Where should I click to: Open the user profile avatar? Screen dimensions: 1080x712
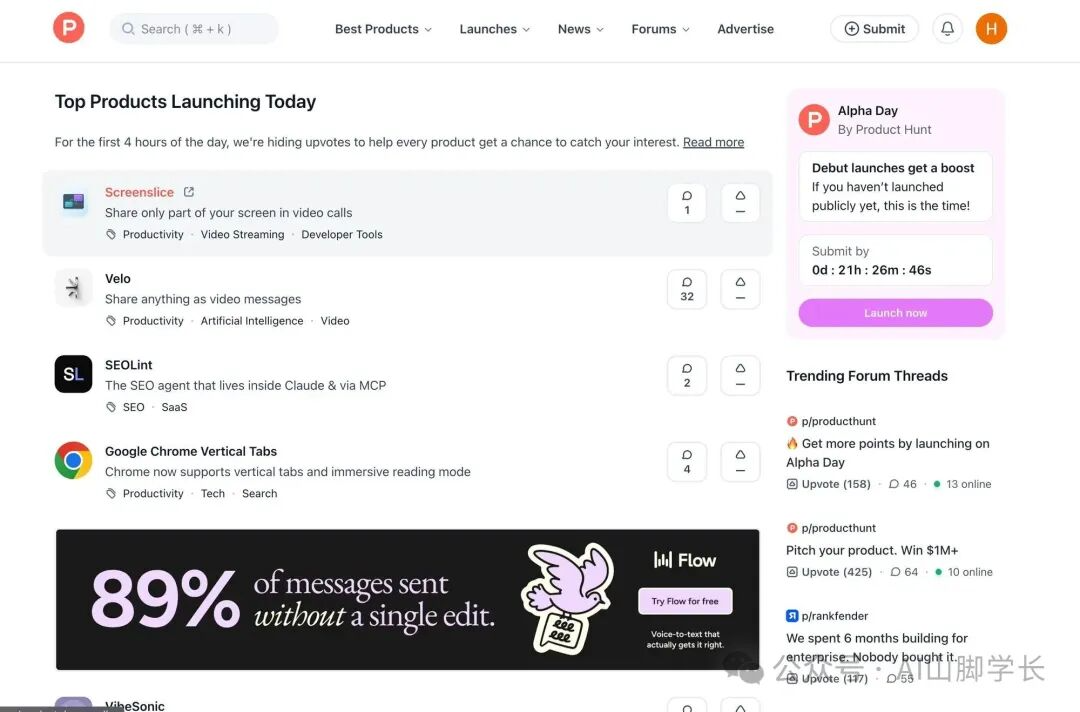[991, 29]
